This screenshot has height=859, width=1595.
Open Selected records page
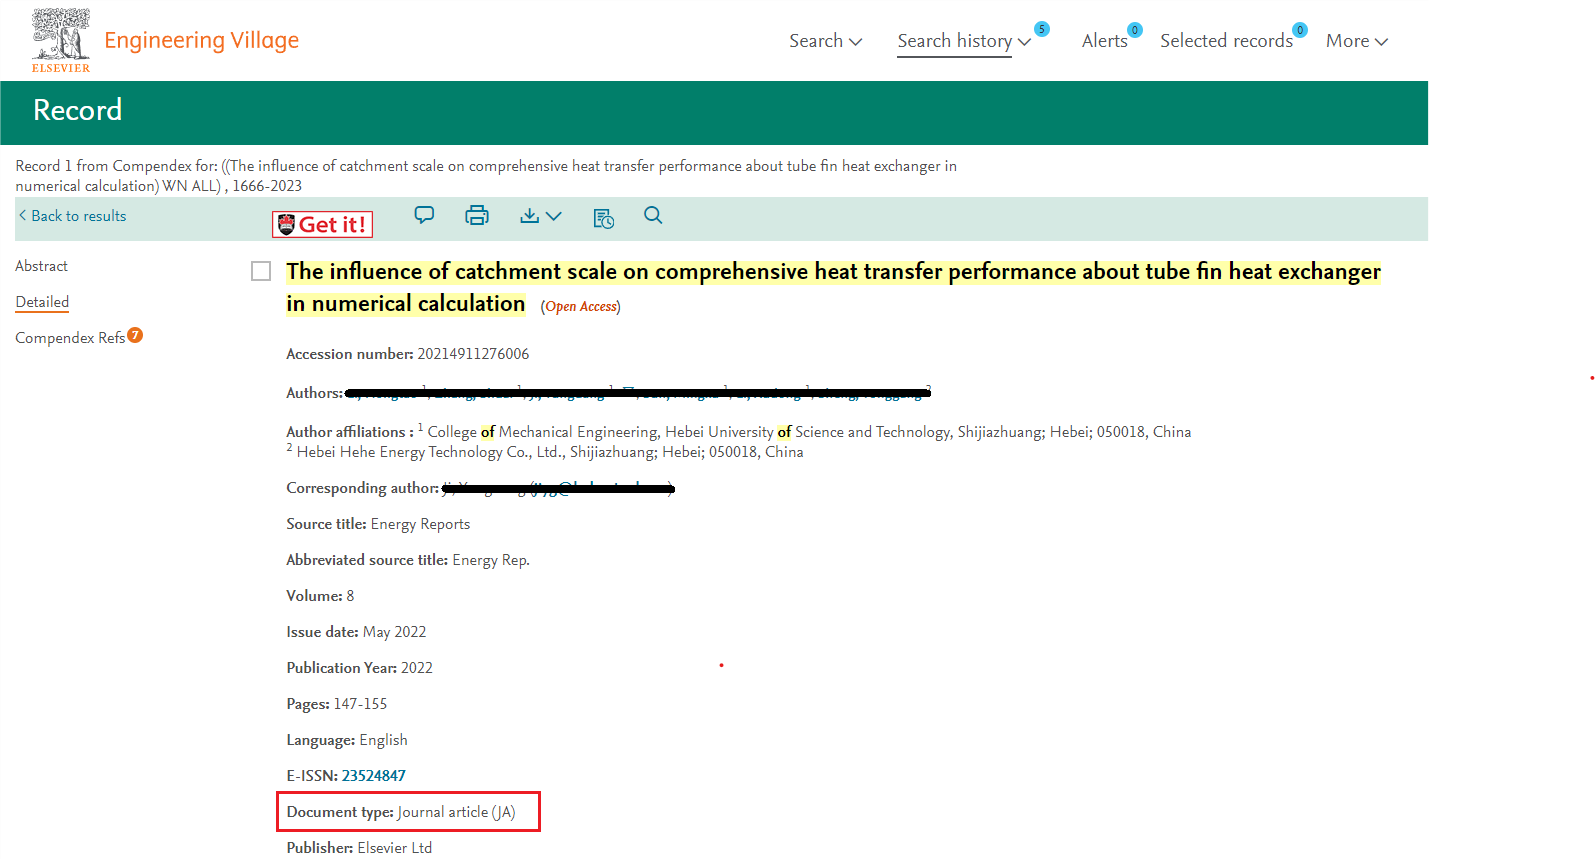(x=1226, y=41)
